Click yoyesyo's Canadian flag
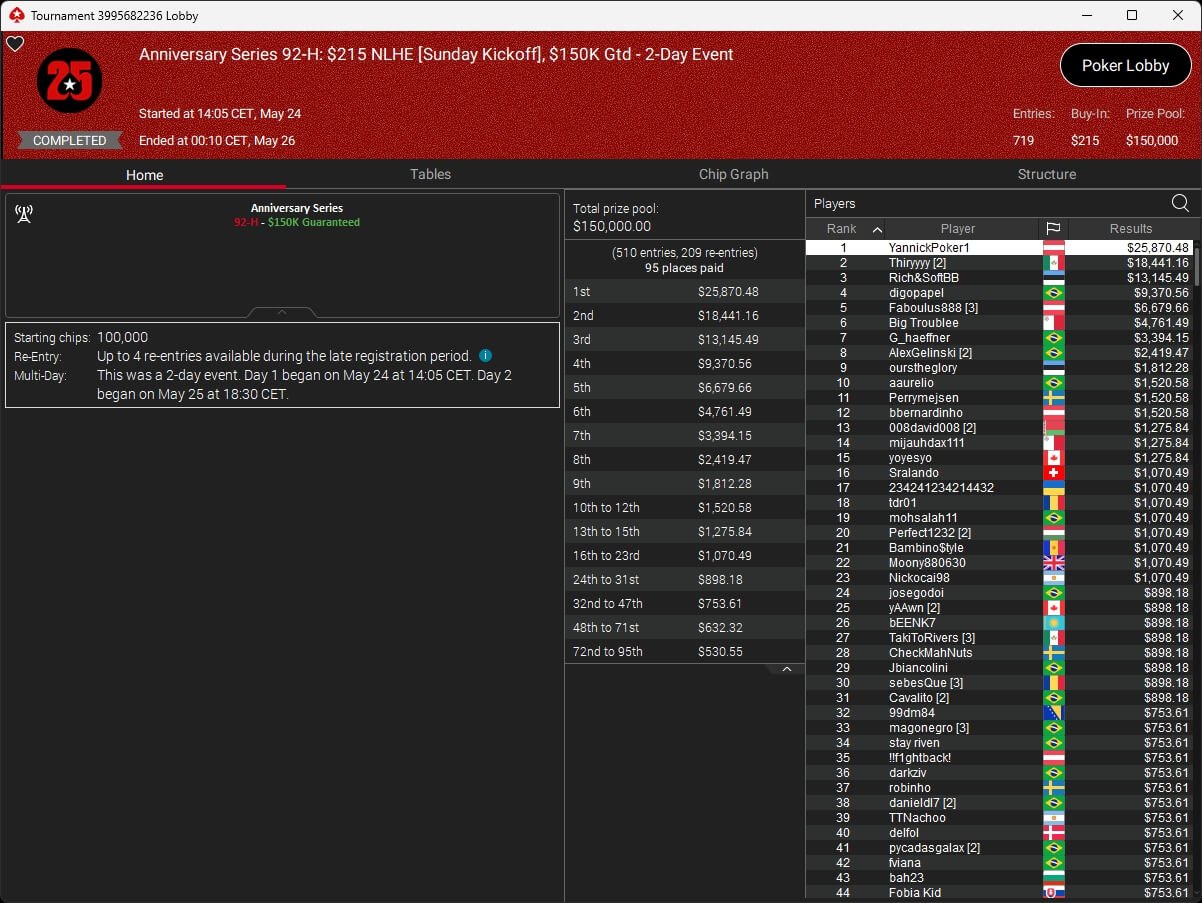1202x903 pixels. [x=1054, y=458]
